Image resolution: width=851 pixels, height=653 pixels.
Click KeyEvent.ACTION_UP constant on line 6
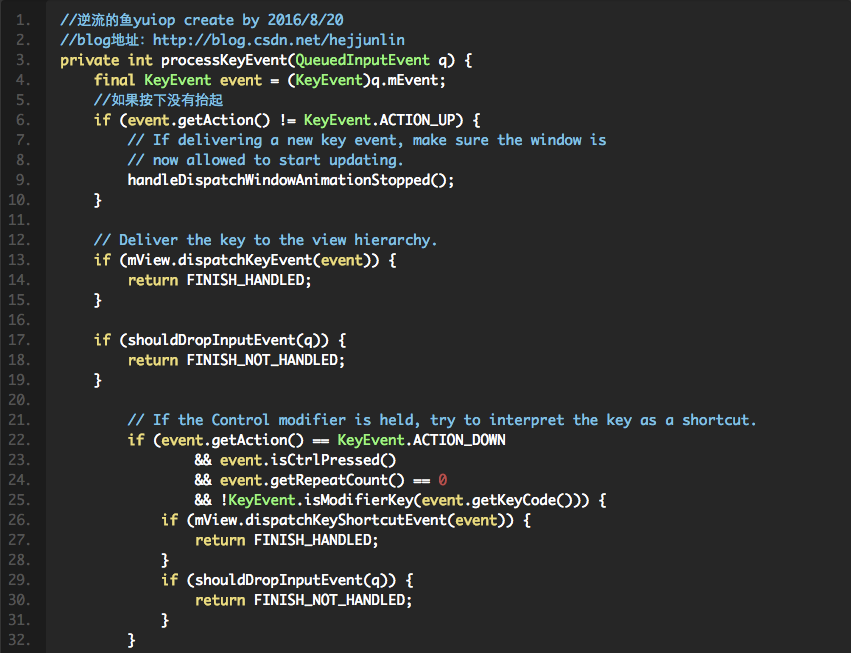pos(383,120)
